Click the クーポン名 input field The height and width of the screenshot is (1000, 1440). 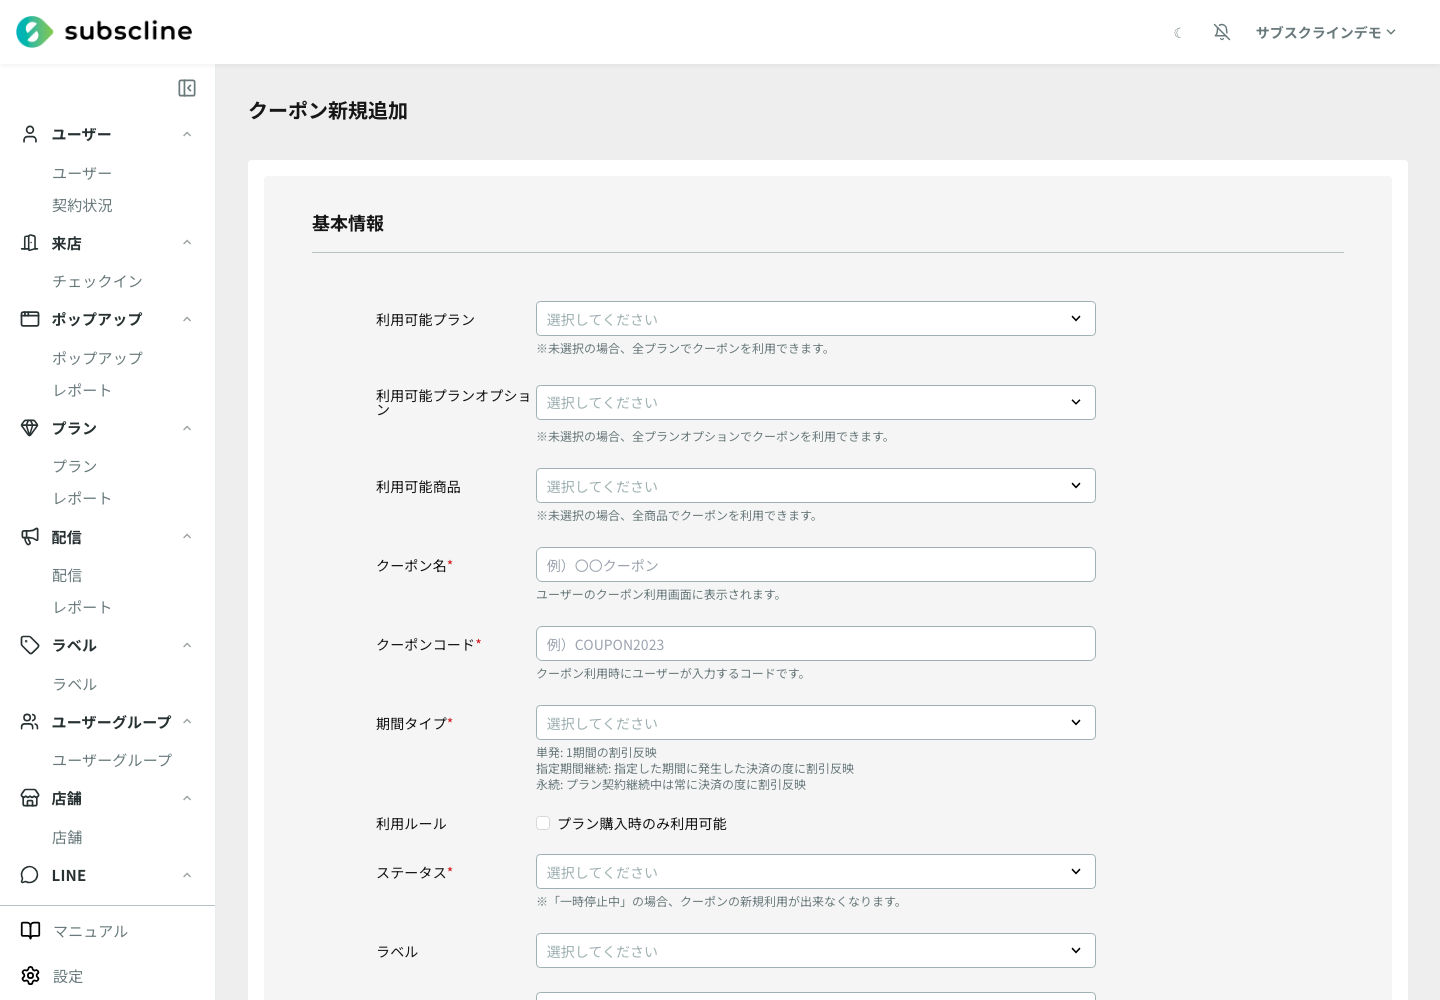pyautogui.click(x=816, y=565)
